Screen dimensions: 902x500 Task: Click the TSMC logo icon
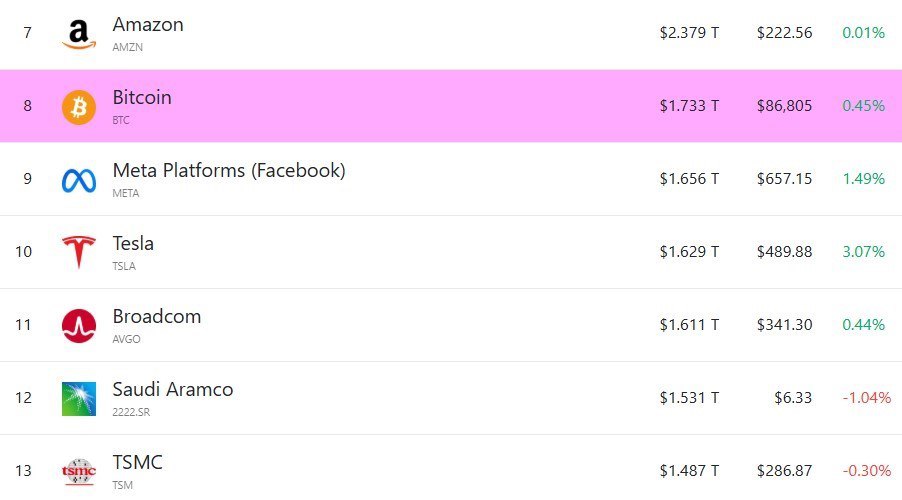[x=79, y=470]
